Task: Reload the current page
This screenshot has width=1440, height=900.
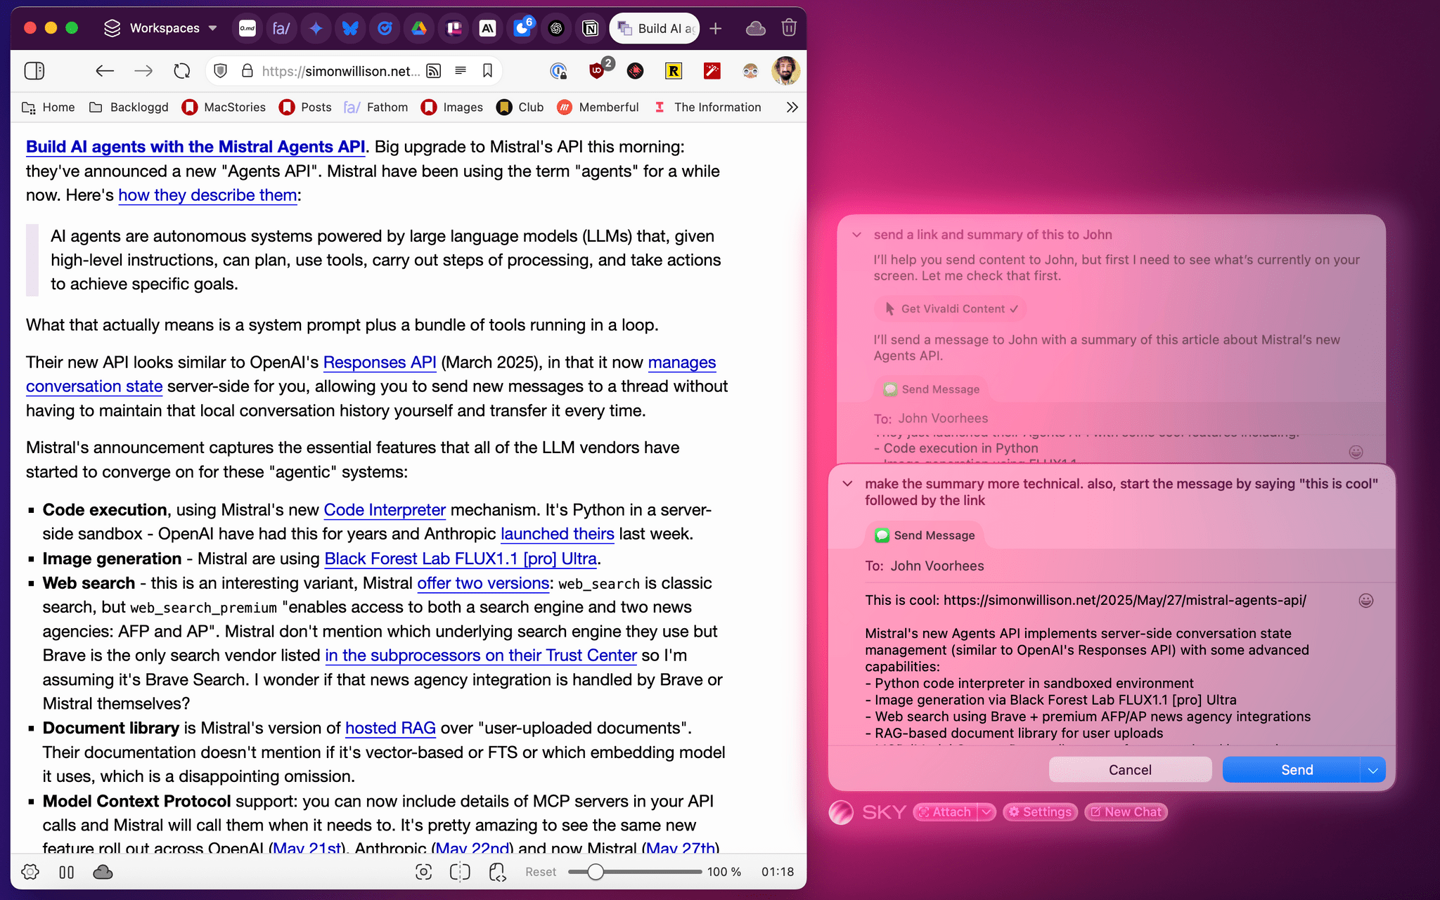Action: [181, 71]
